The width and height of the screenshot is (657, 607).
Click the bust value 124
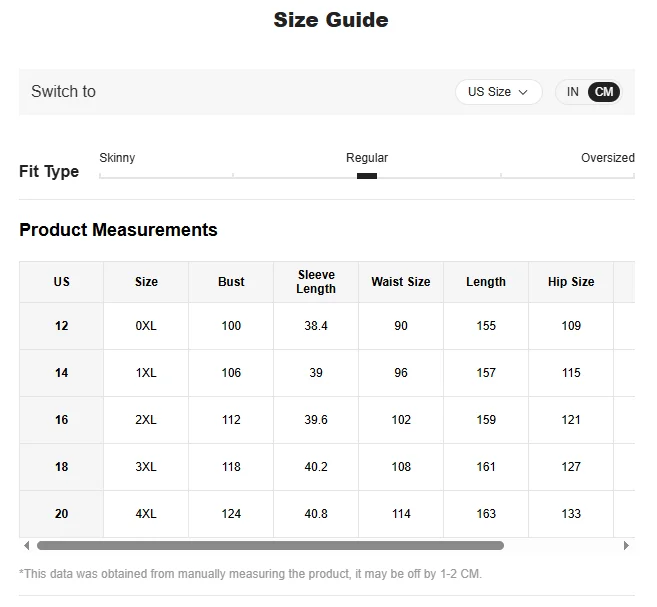pos(231,514)
